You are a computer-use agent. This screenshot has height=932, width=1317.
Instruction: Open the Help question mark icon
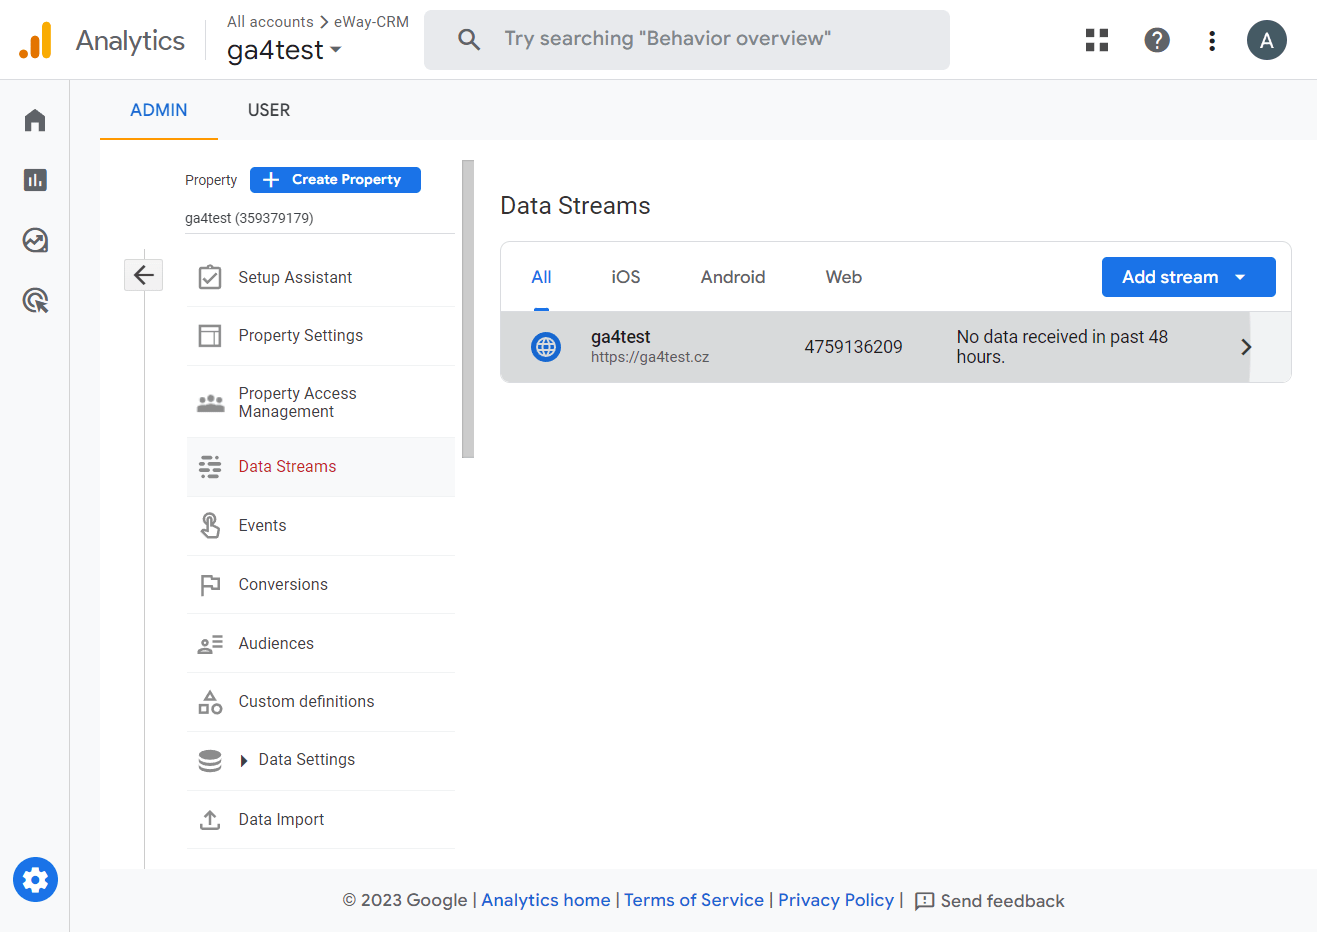pyautogui.click(x=1157, y=40)
